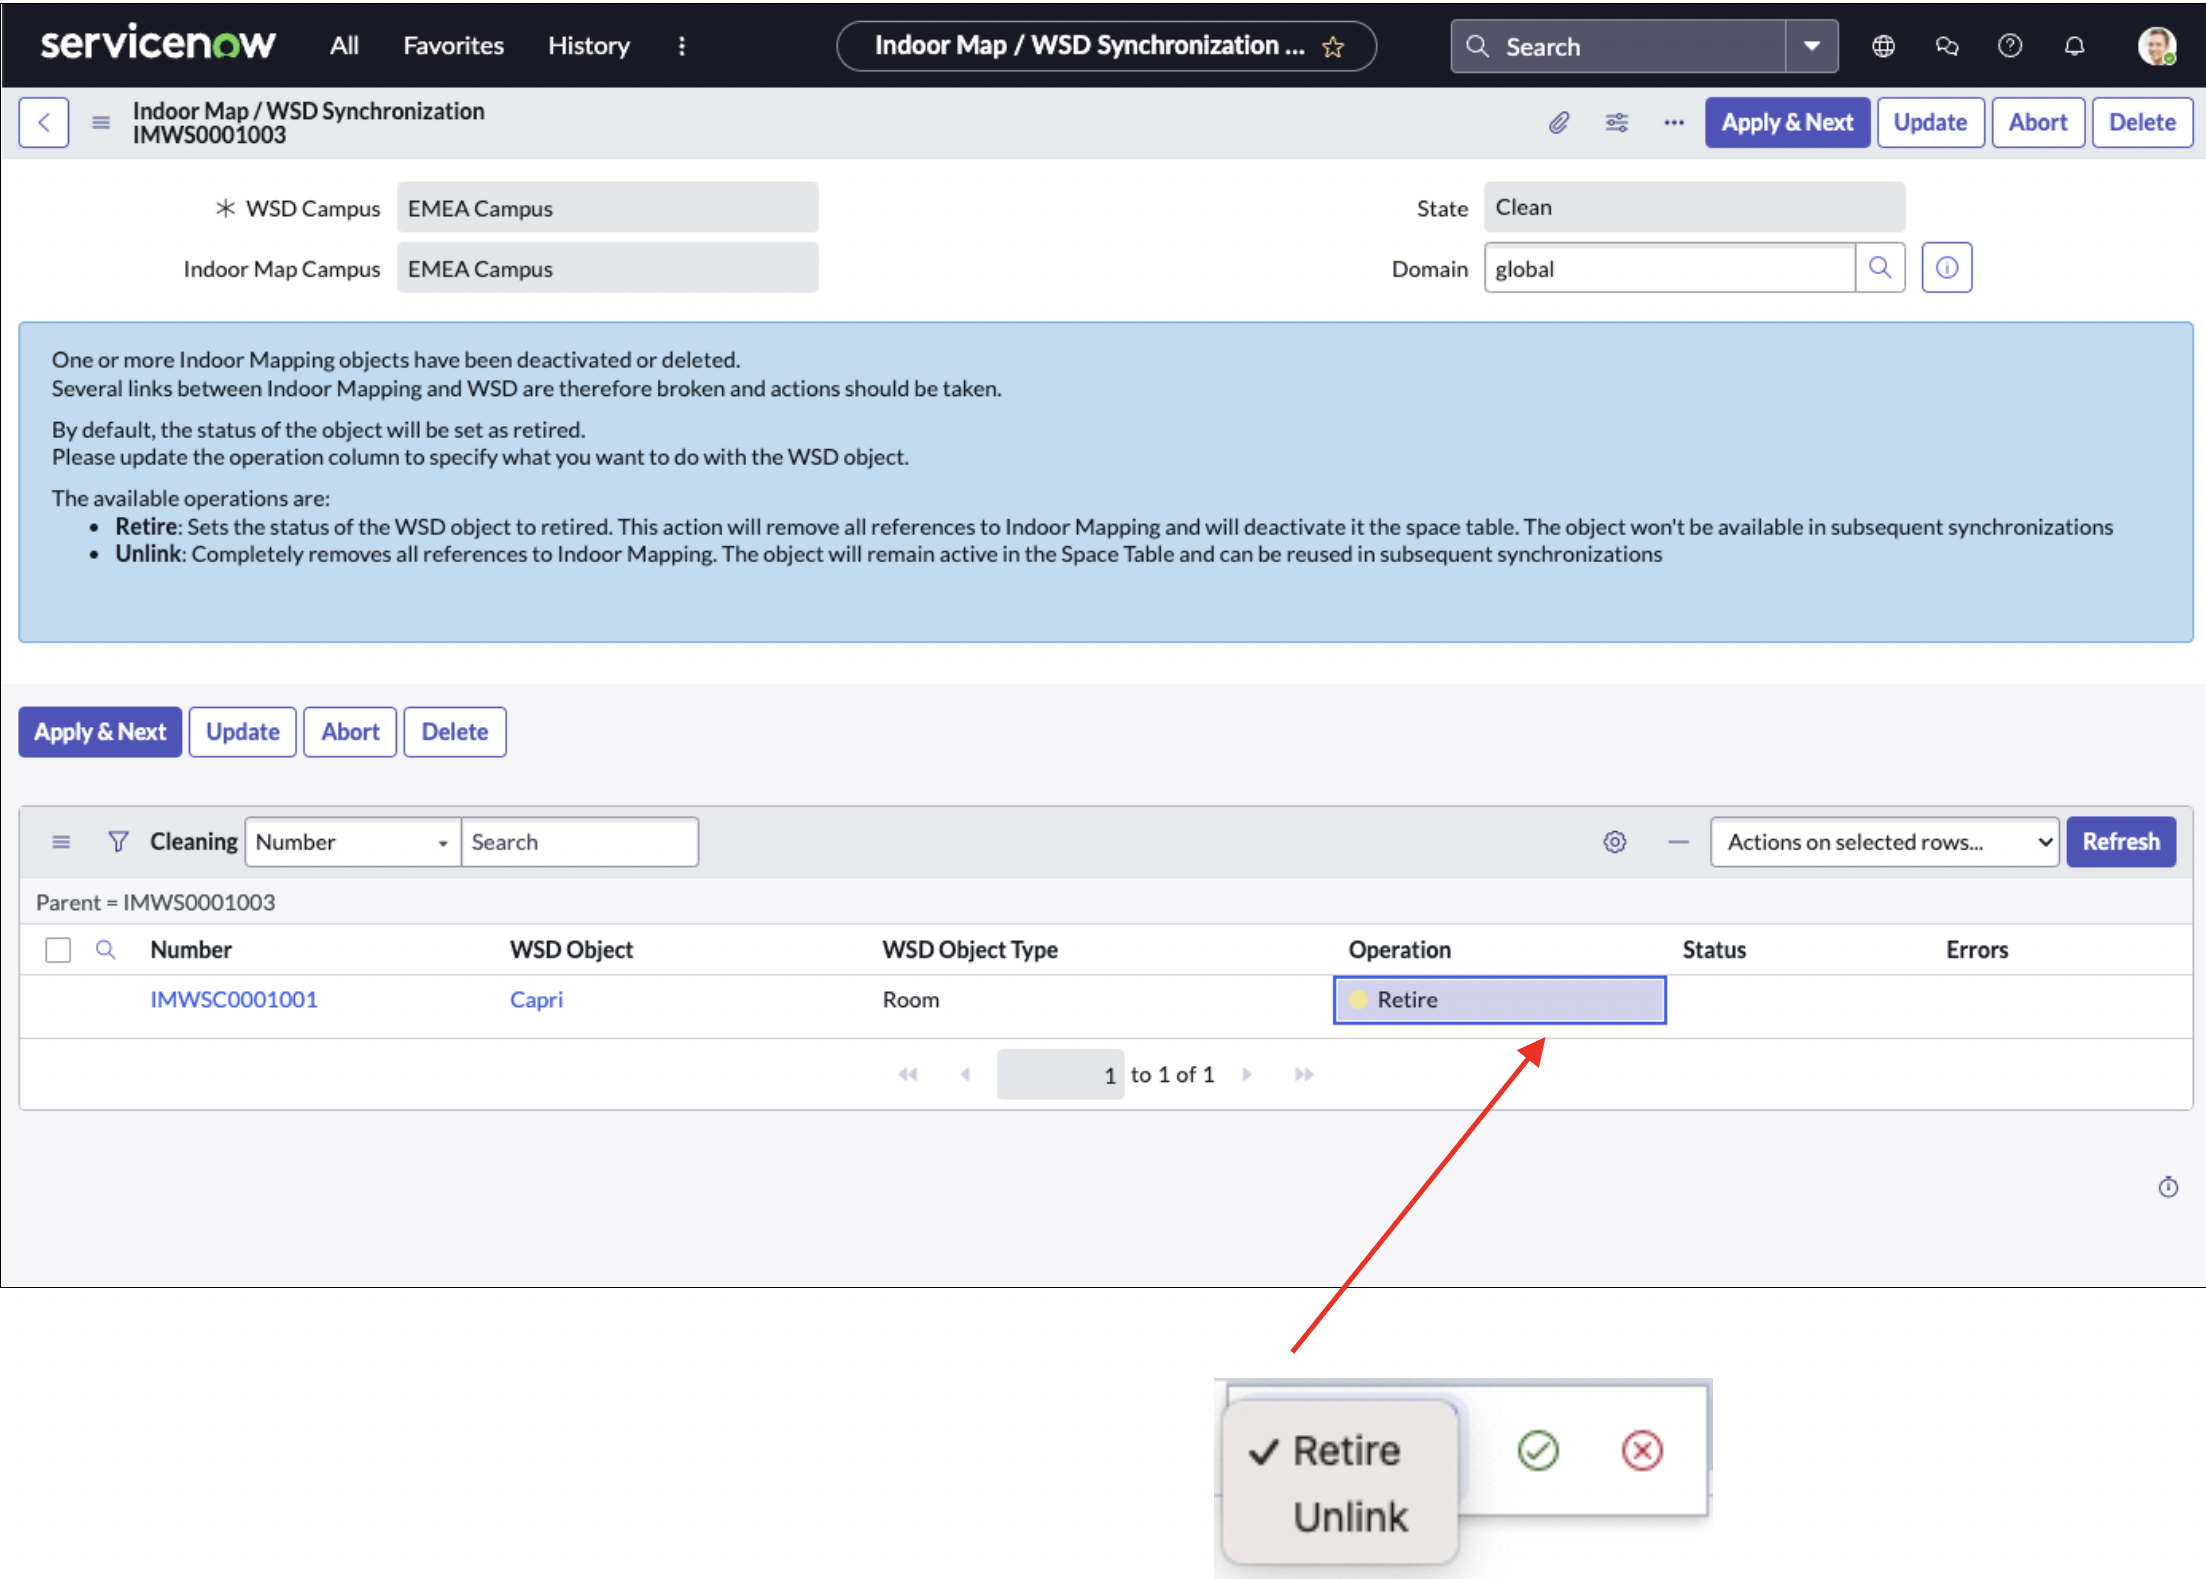Screen dimensions: 2206x1579
Task: Go to the previous page of results
Action: click(x=965, y=1074)
